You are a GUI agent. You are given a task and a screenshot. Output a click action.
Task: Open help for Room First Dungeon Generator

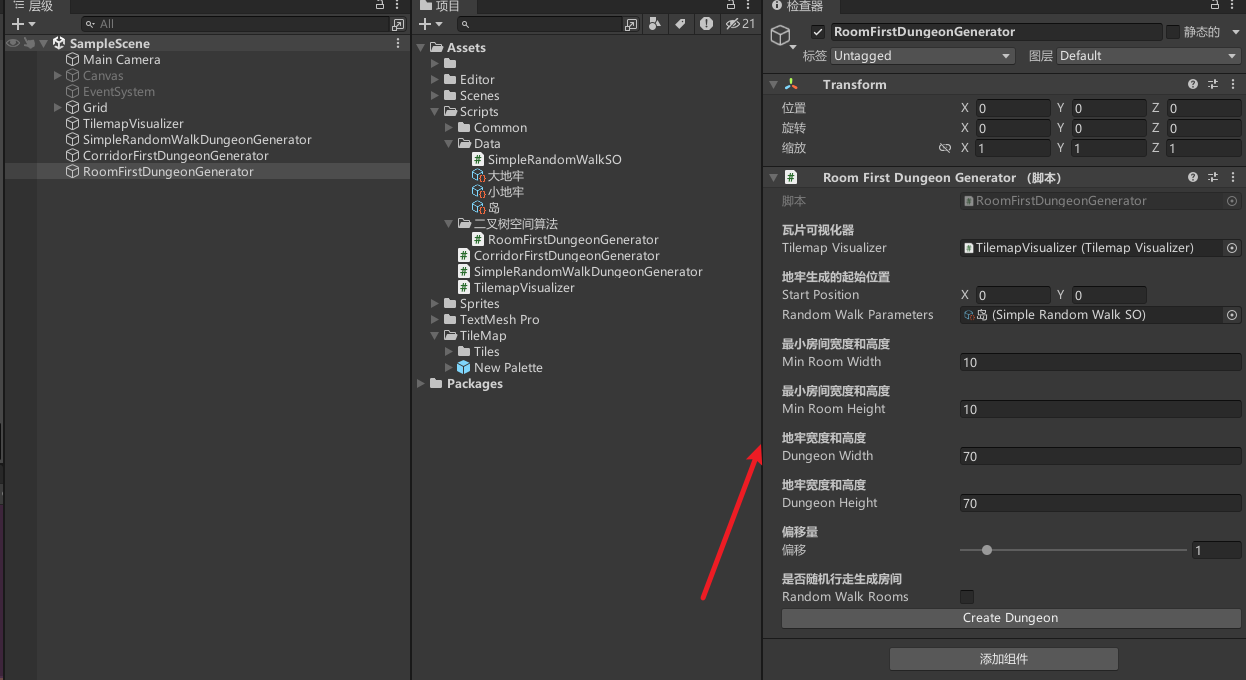(1192, 177)
